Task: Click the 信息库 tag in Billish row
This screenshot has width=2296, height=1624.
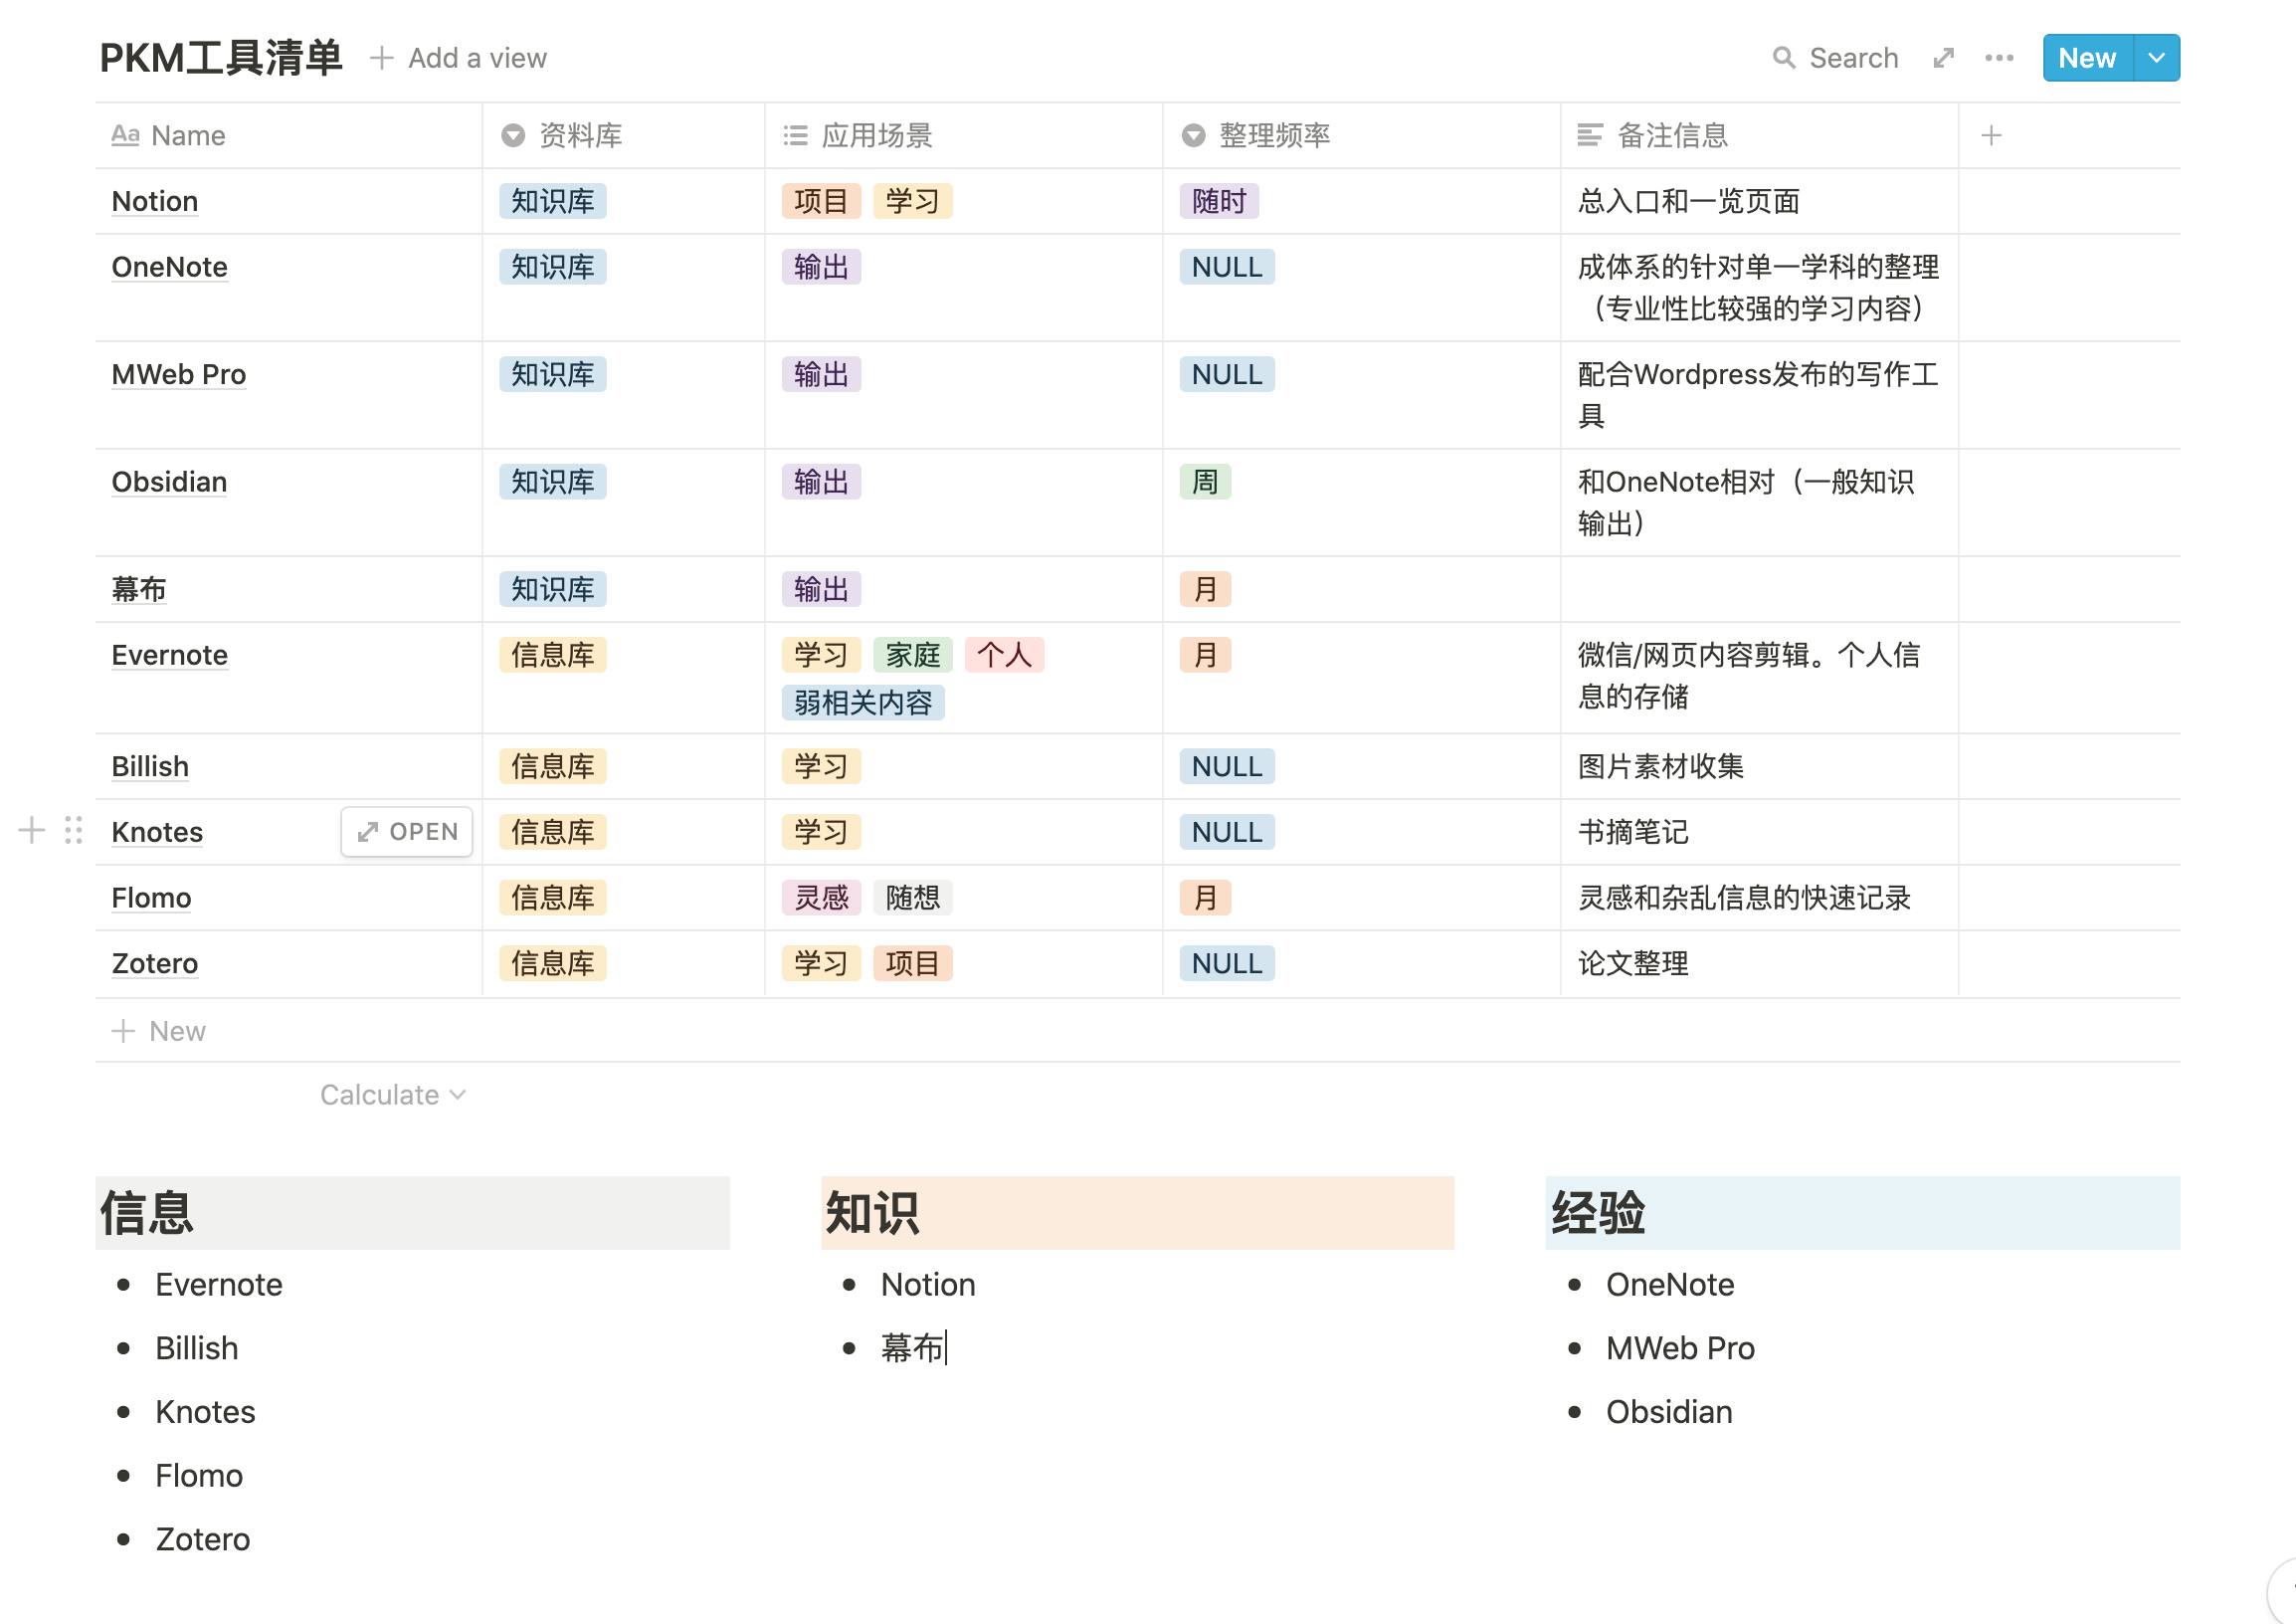Action: 553,766
